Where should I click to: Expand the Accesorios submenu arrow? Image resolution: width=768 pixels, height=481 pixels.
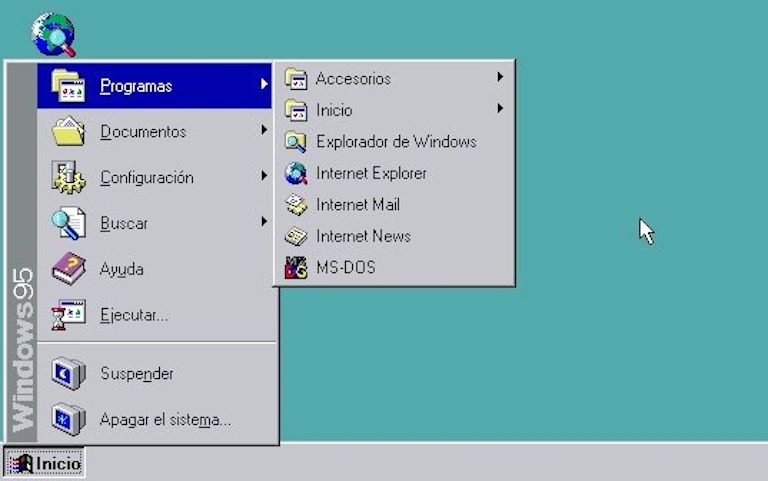pos(500,77)
